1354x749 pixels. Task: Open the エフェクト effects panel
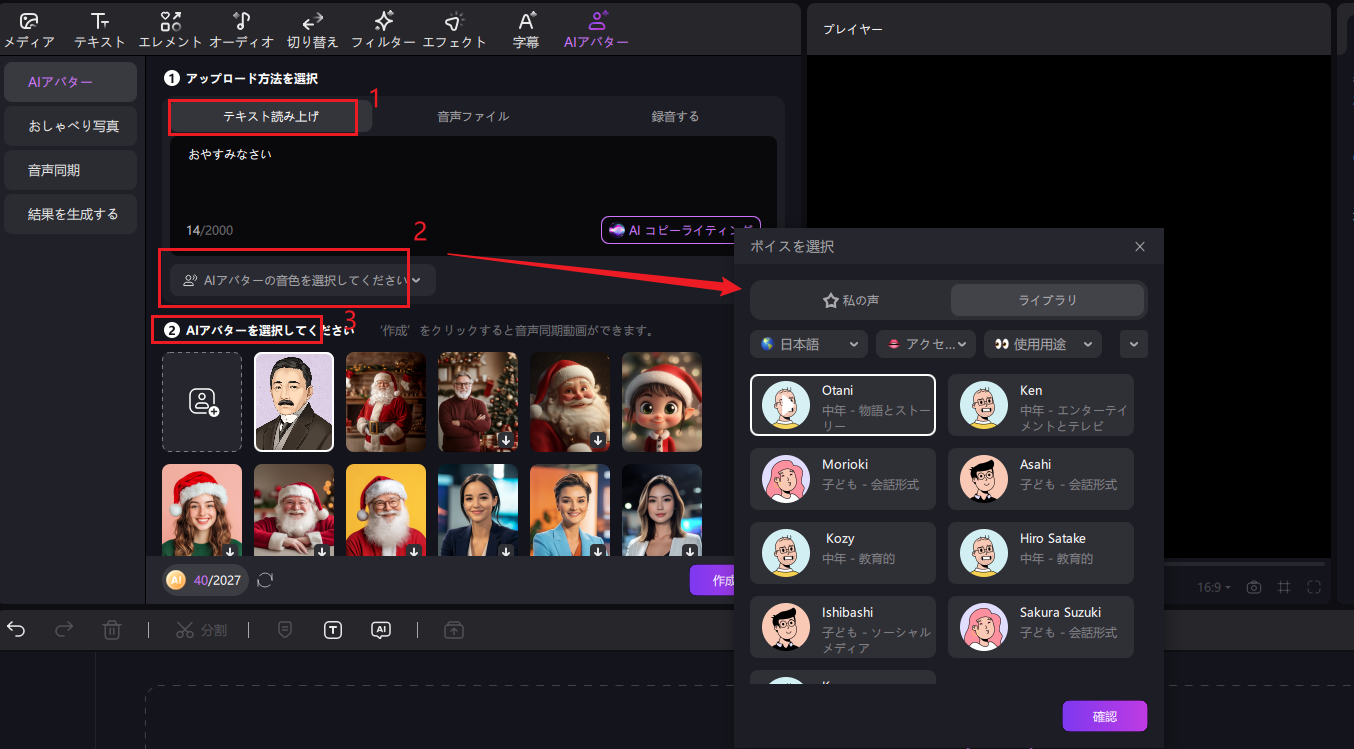pyautogui.click(x=455, y=30)
